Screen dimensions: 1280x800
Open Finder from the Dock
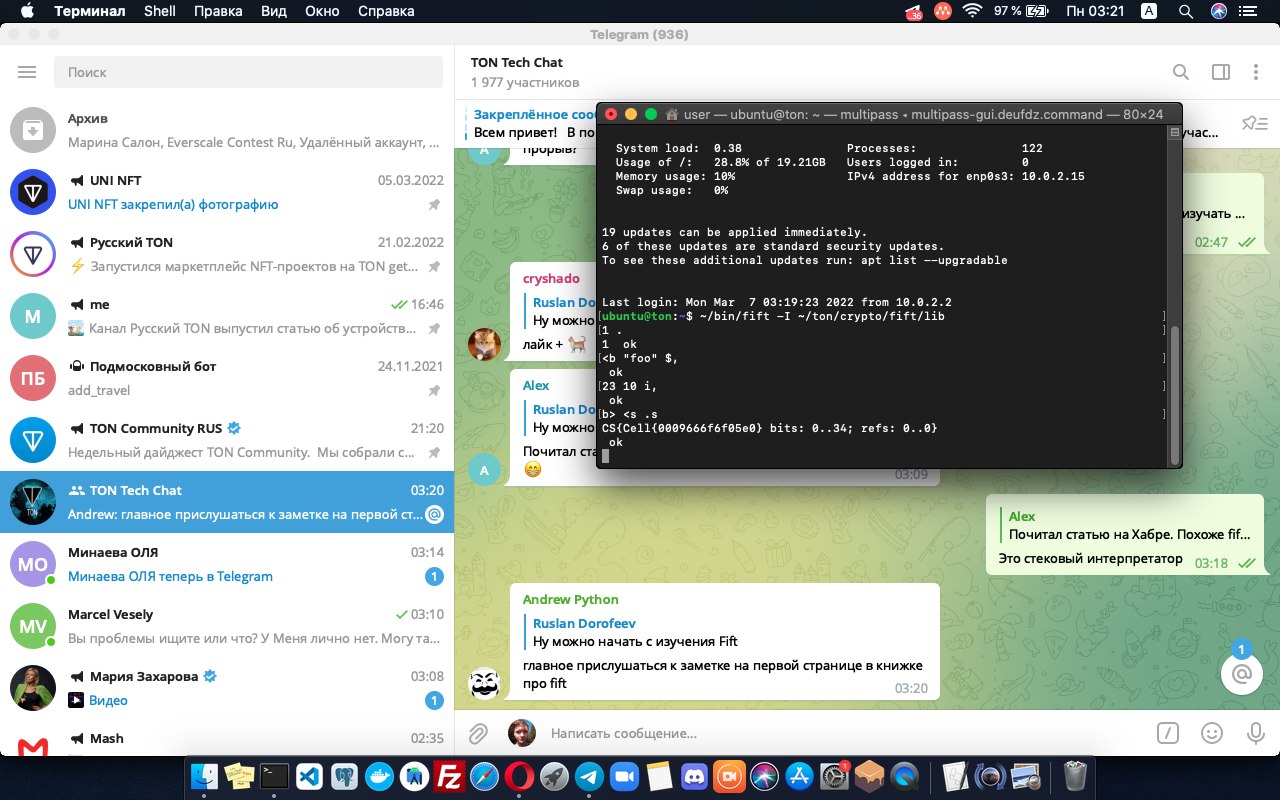[204, 775]
